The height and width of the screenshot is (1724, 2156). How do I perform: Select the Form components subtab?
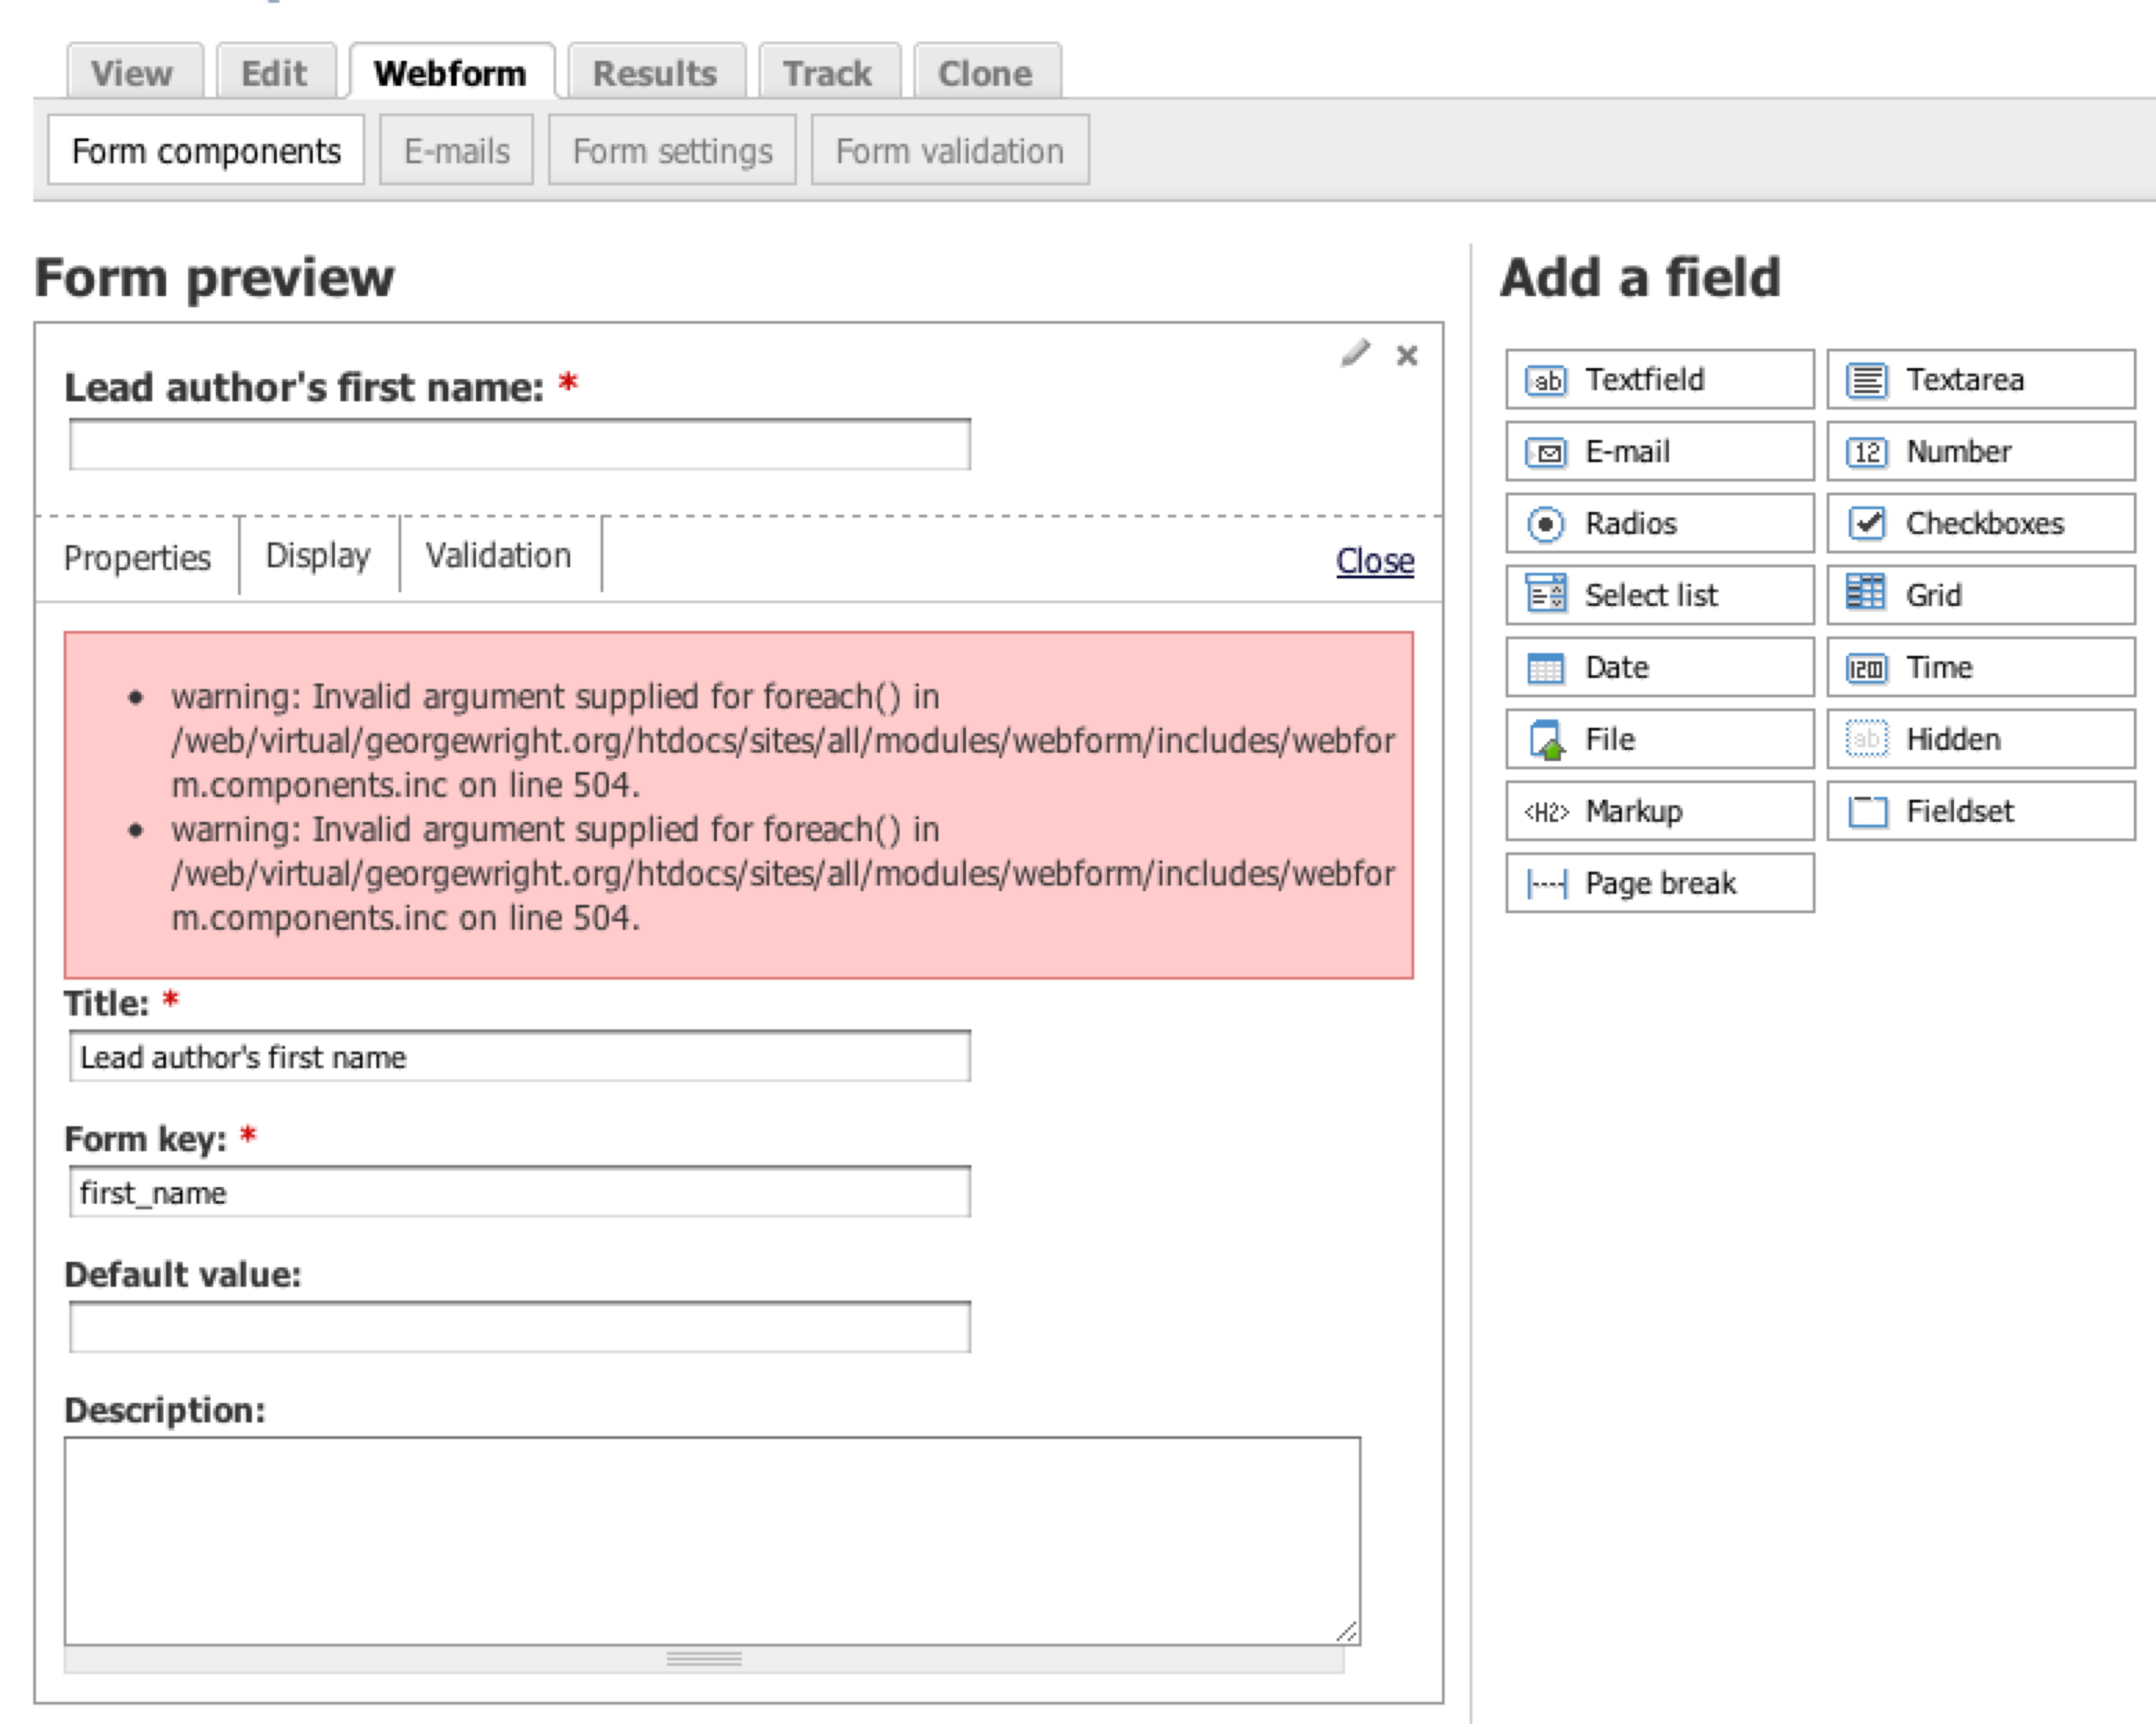click(x=206, y=151)
